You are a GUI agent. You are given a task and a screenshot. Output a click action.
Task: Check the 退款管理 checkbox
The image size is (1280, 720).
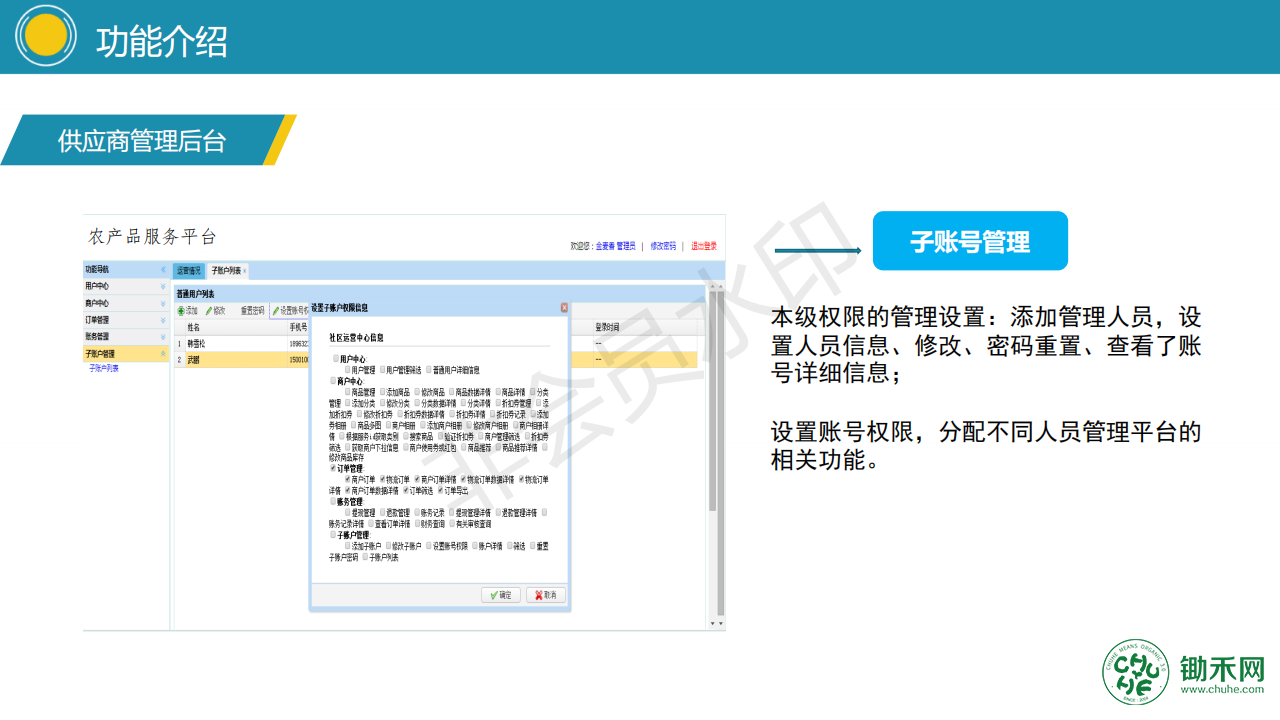click(x=383, y=512)
